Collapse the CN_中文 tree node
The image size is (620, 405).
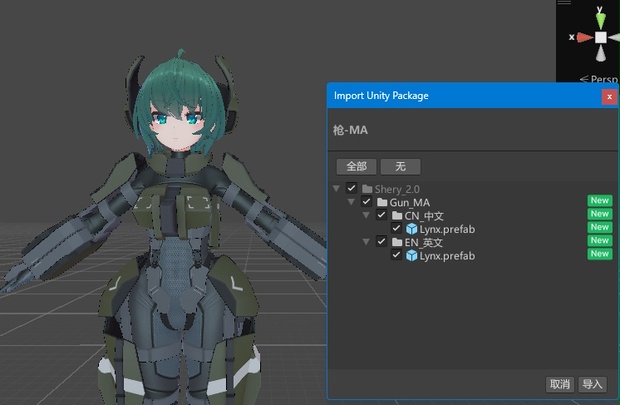pyautogui.click(x=366, y=216)
